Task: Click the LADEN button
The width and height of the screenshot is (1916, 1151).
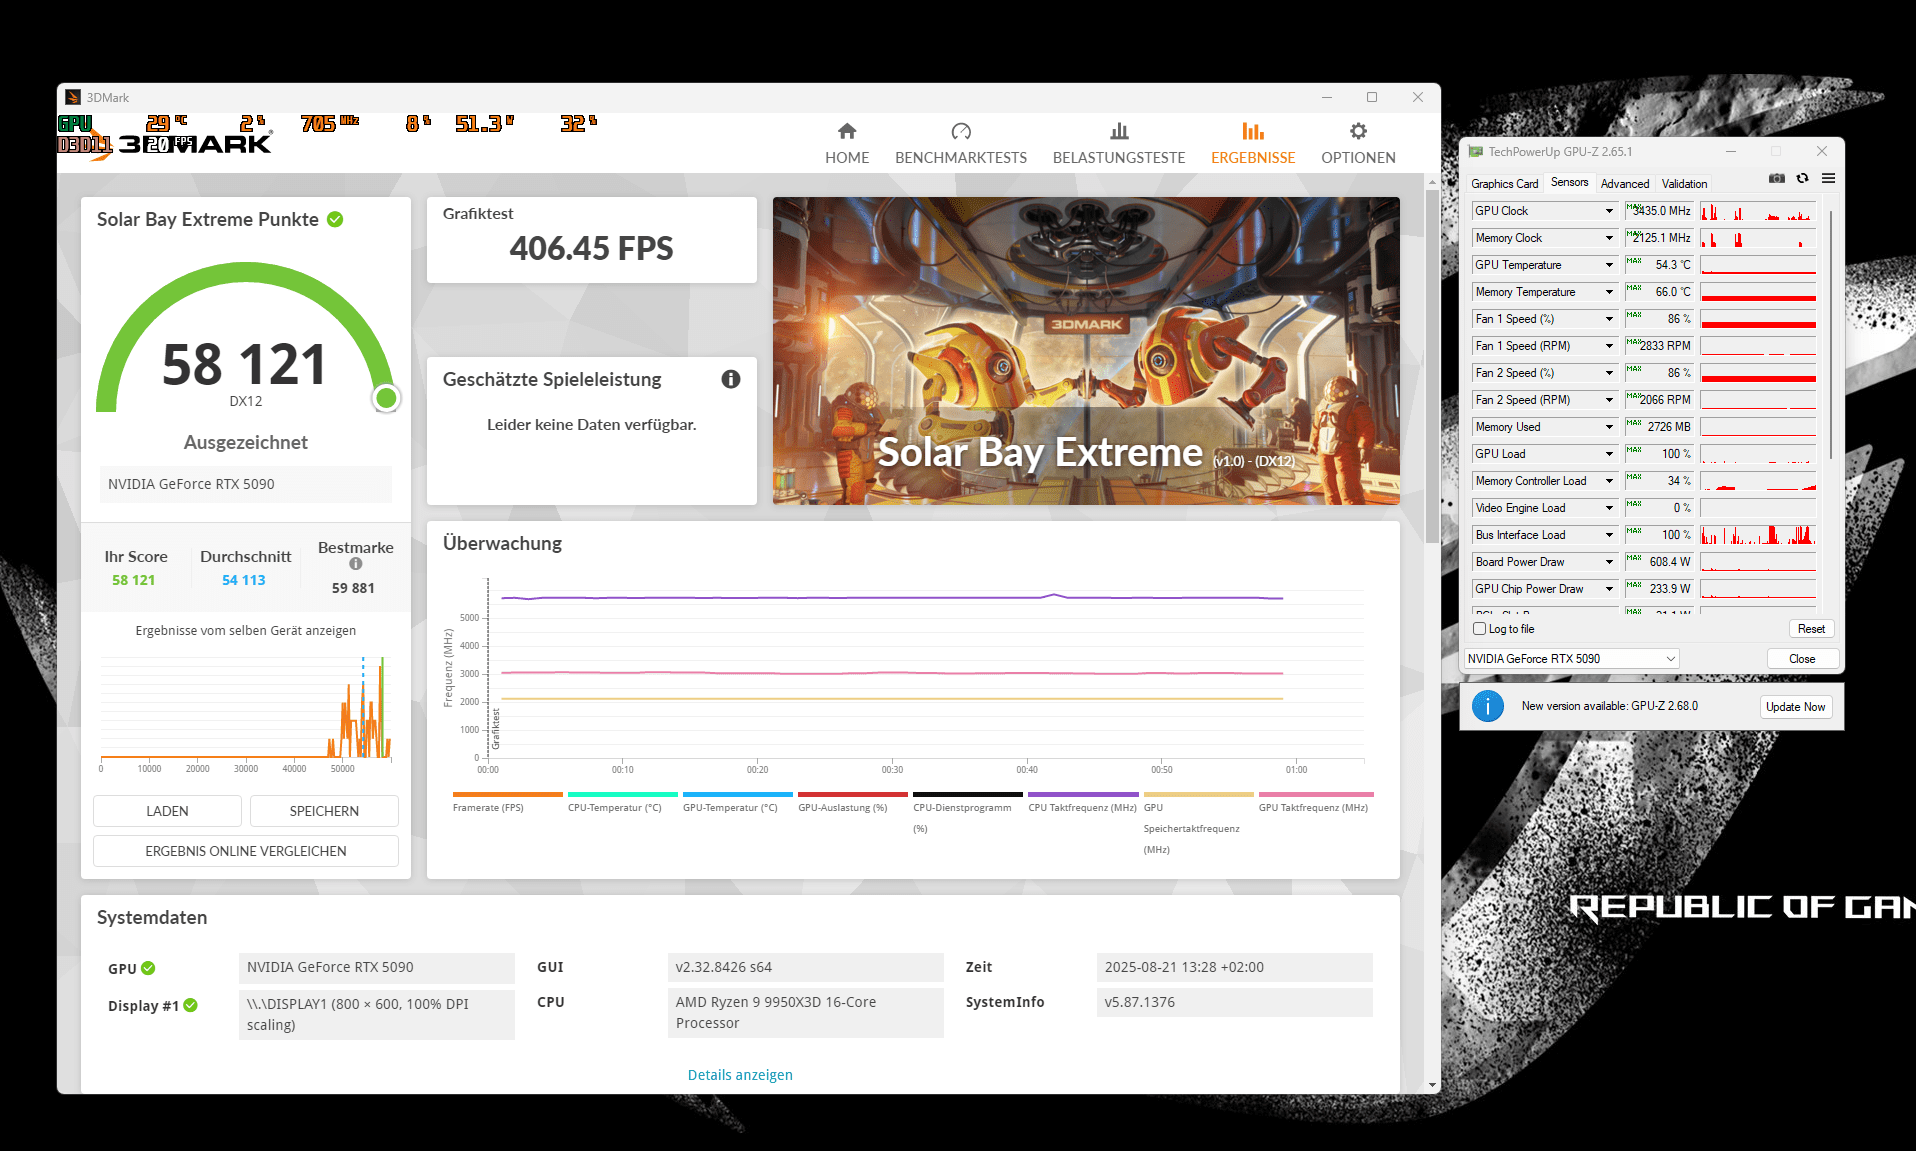Action: [x=167, y=811]
